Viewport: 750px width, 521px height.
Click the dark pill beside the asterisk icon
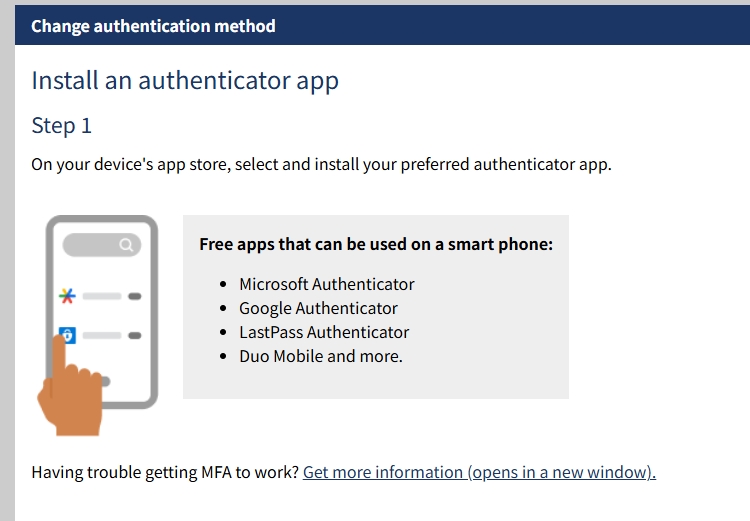coord(135,296)
